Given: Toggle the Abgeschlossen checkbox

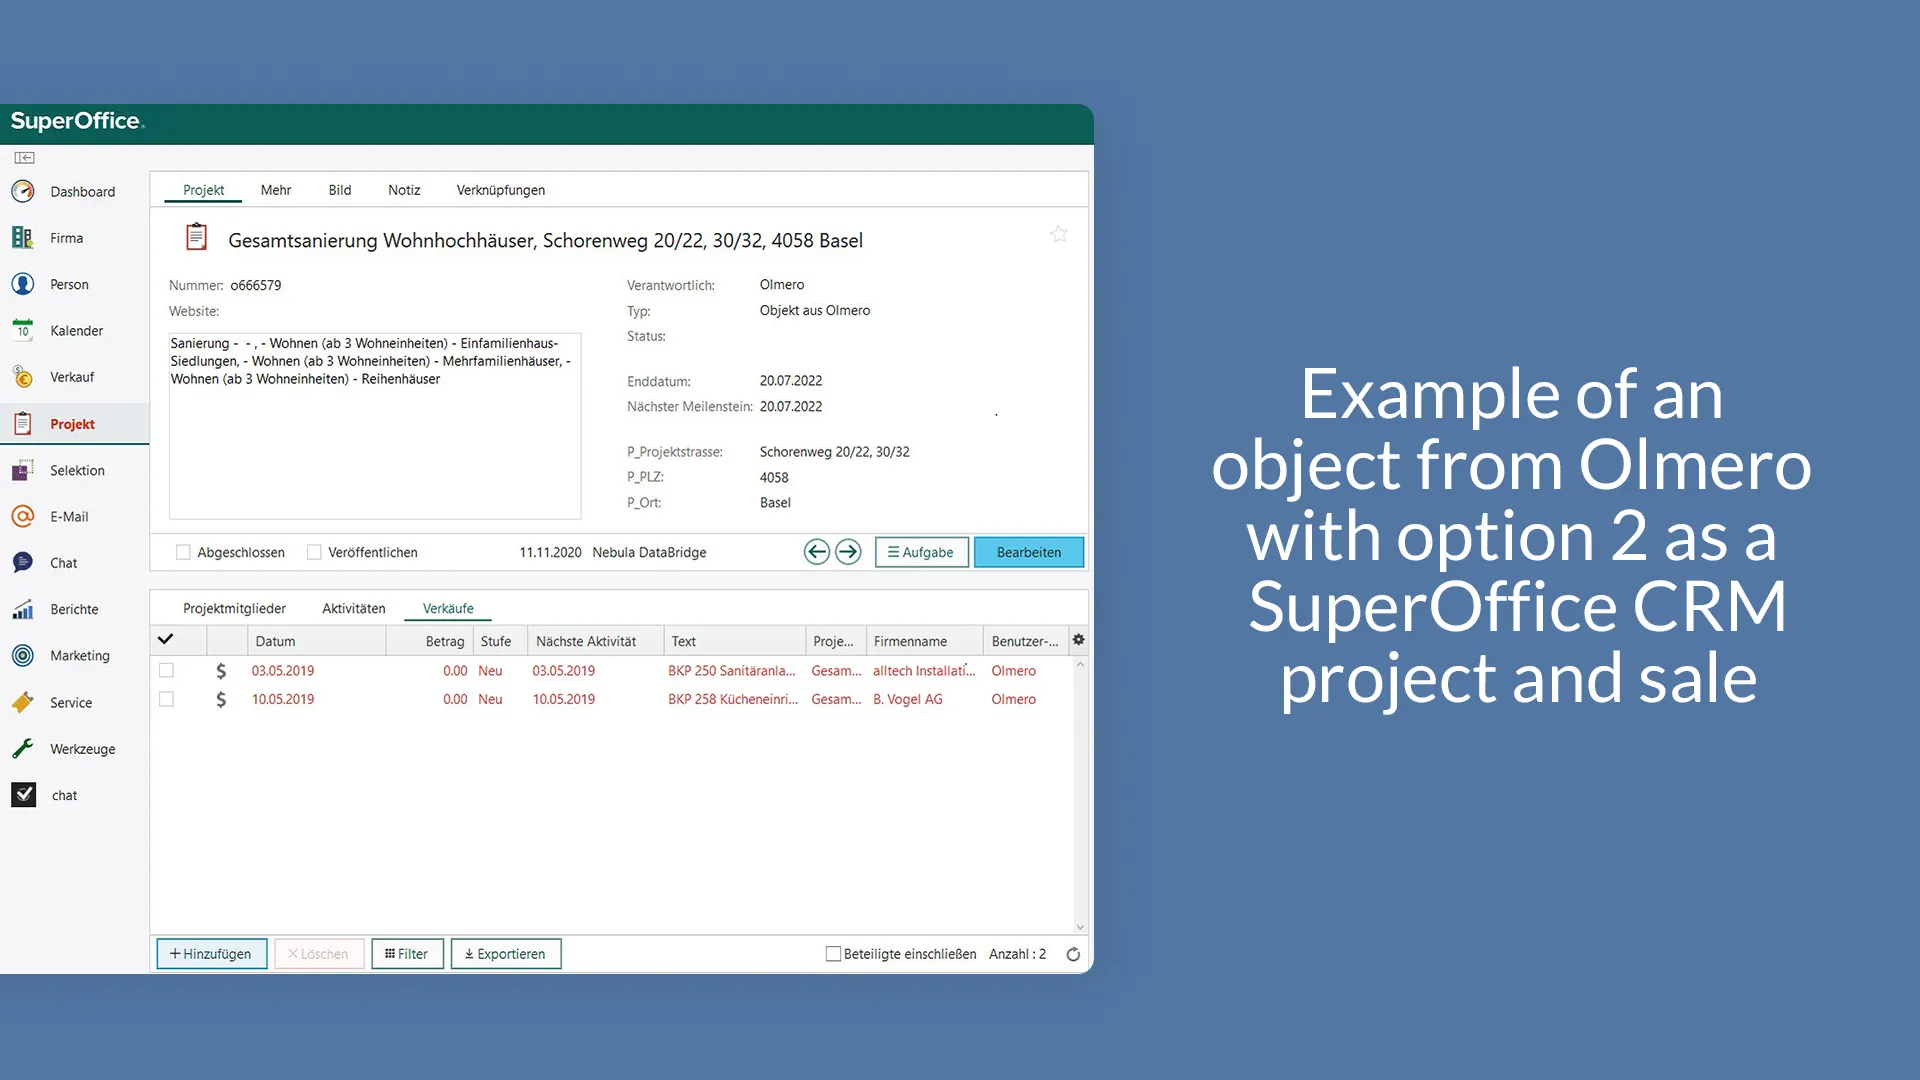Looking at the screenshot, I should pos(183,552).
